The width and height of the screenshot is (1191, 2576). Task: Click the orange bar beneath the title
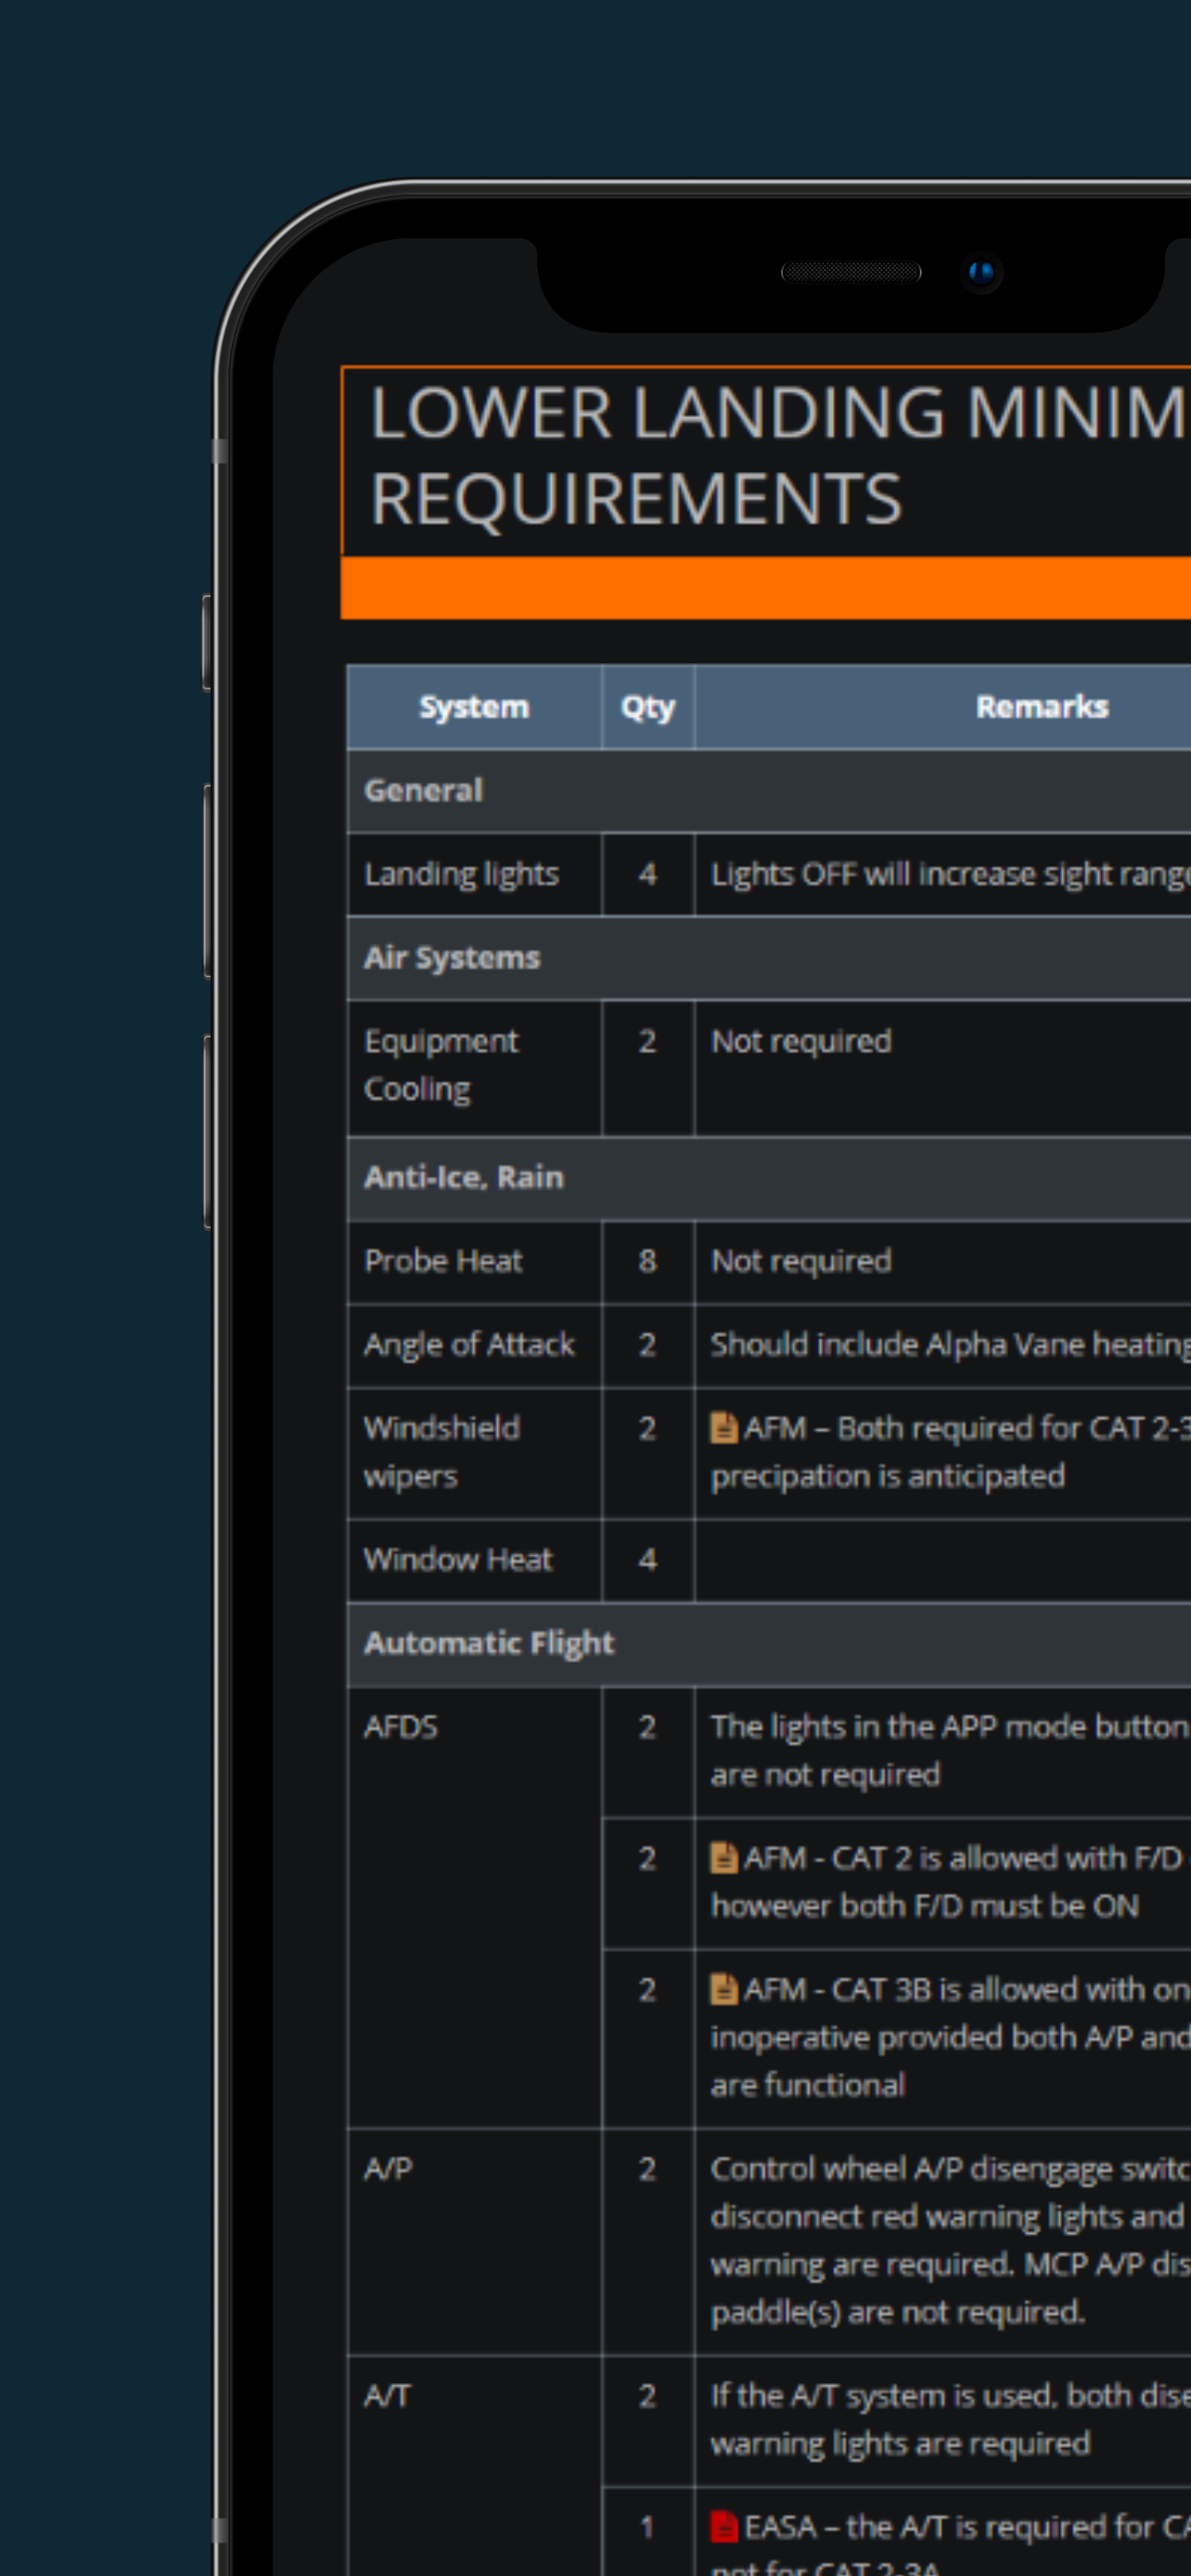click(766, 588)
